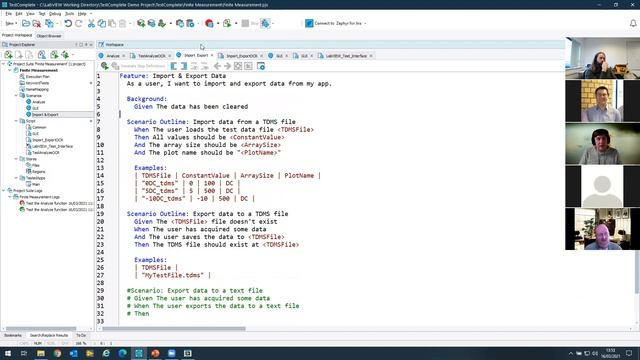Image resolution: width=640 pixels, height=360 pixels.
Task: Click the Run test icon in main toolbar
Action: [x=227, y=23]
